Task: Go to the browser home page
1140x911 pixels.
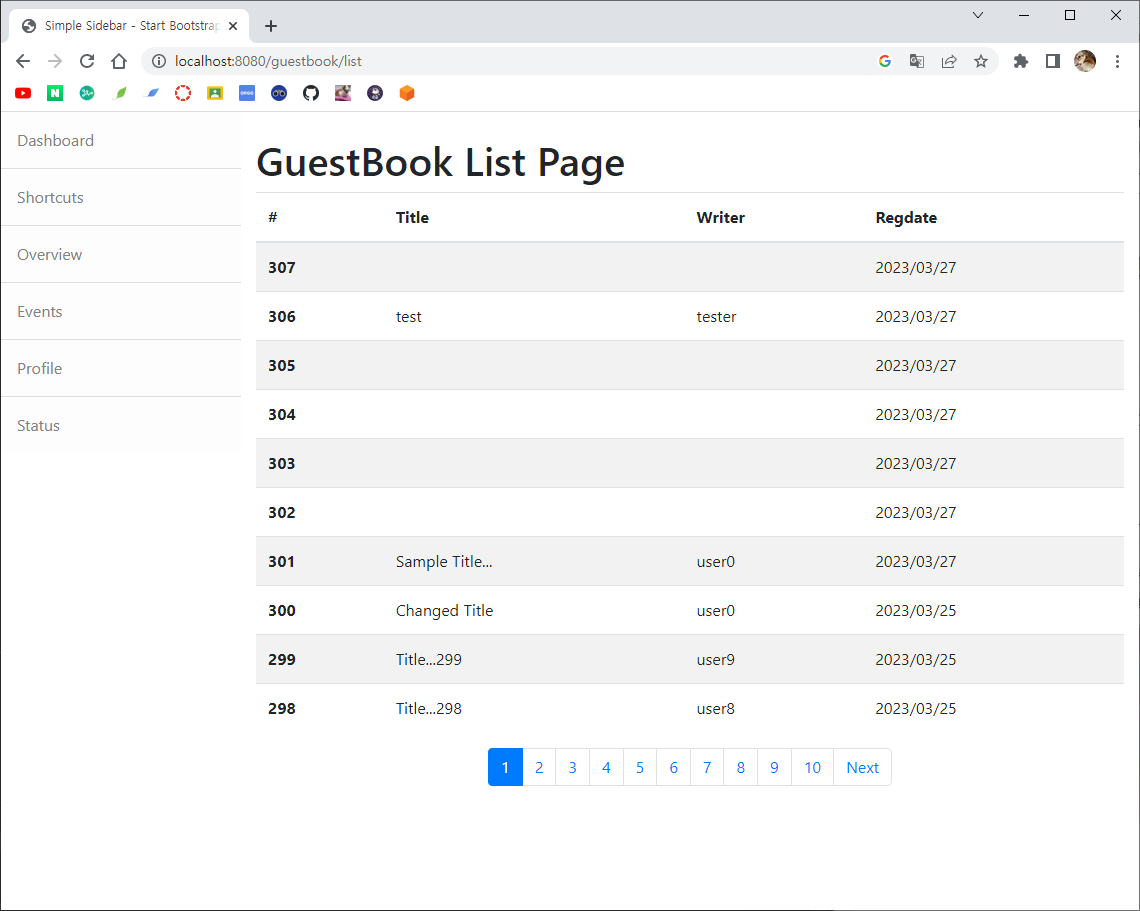Action: tap(119, 61)
